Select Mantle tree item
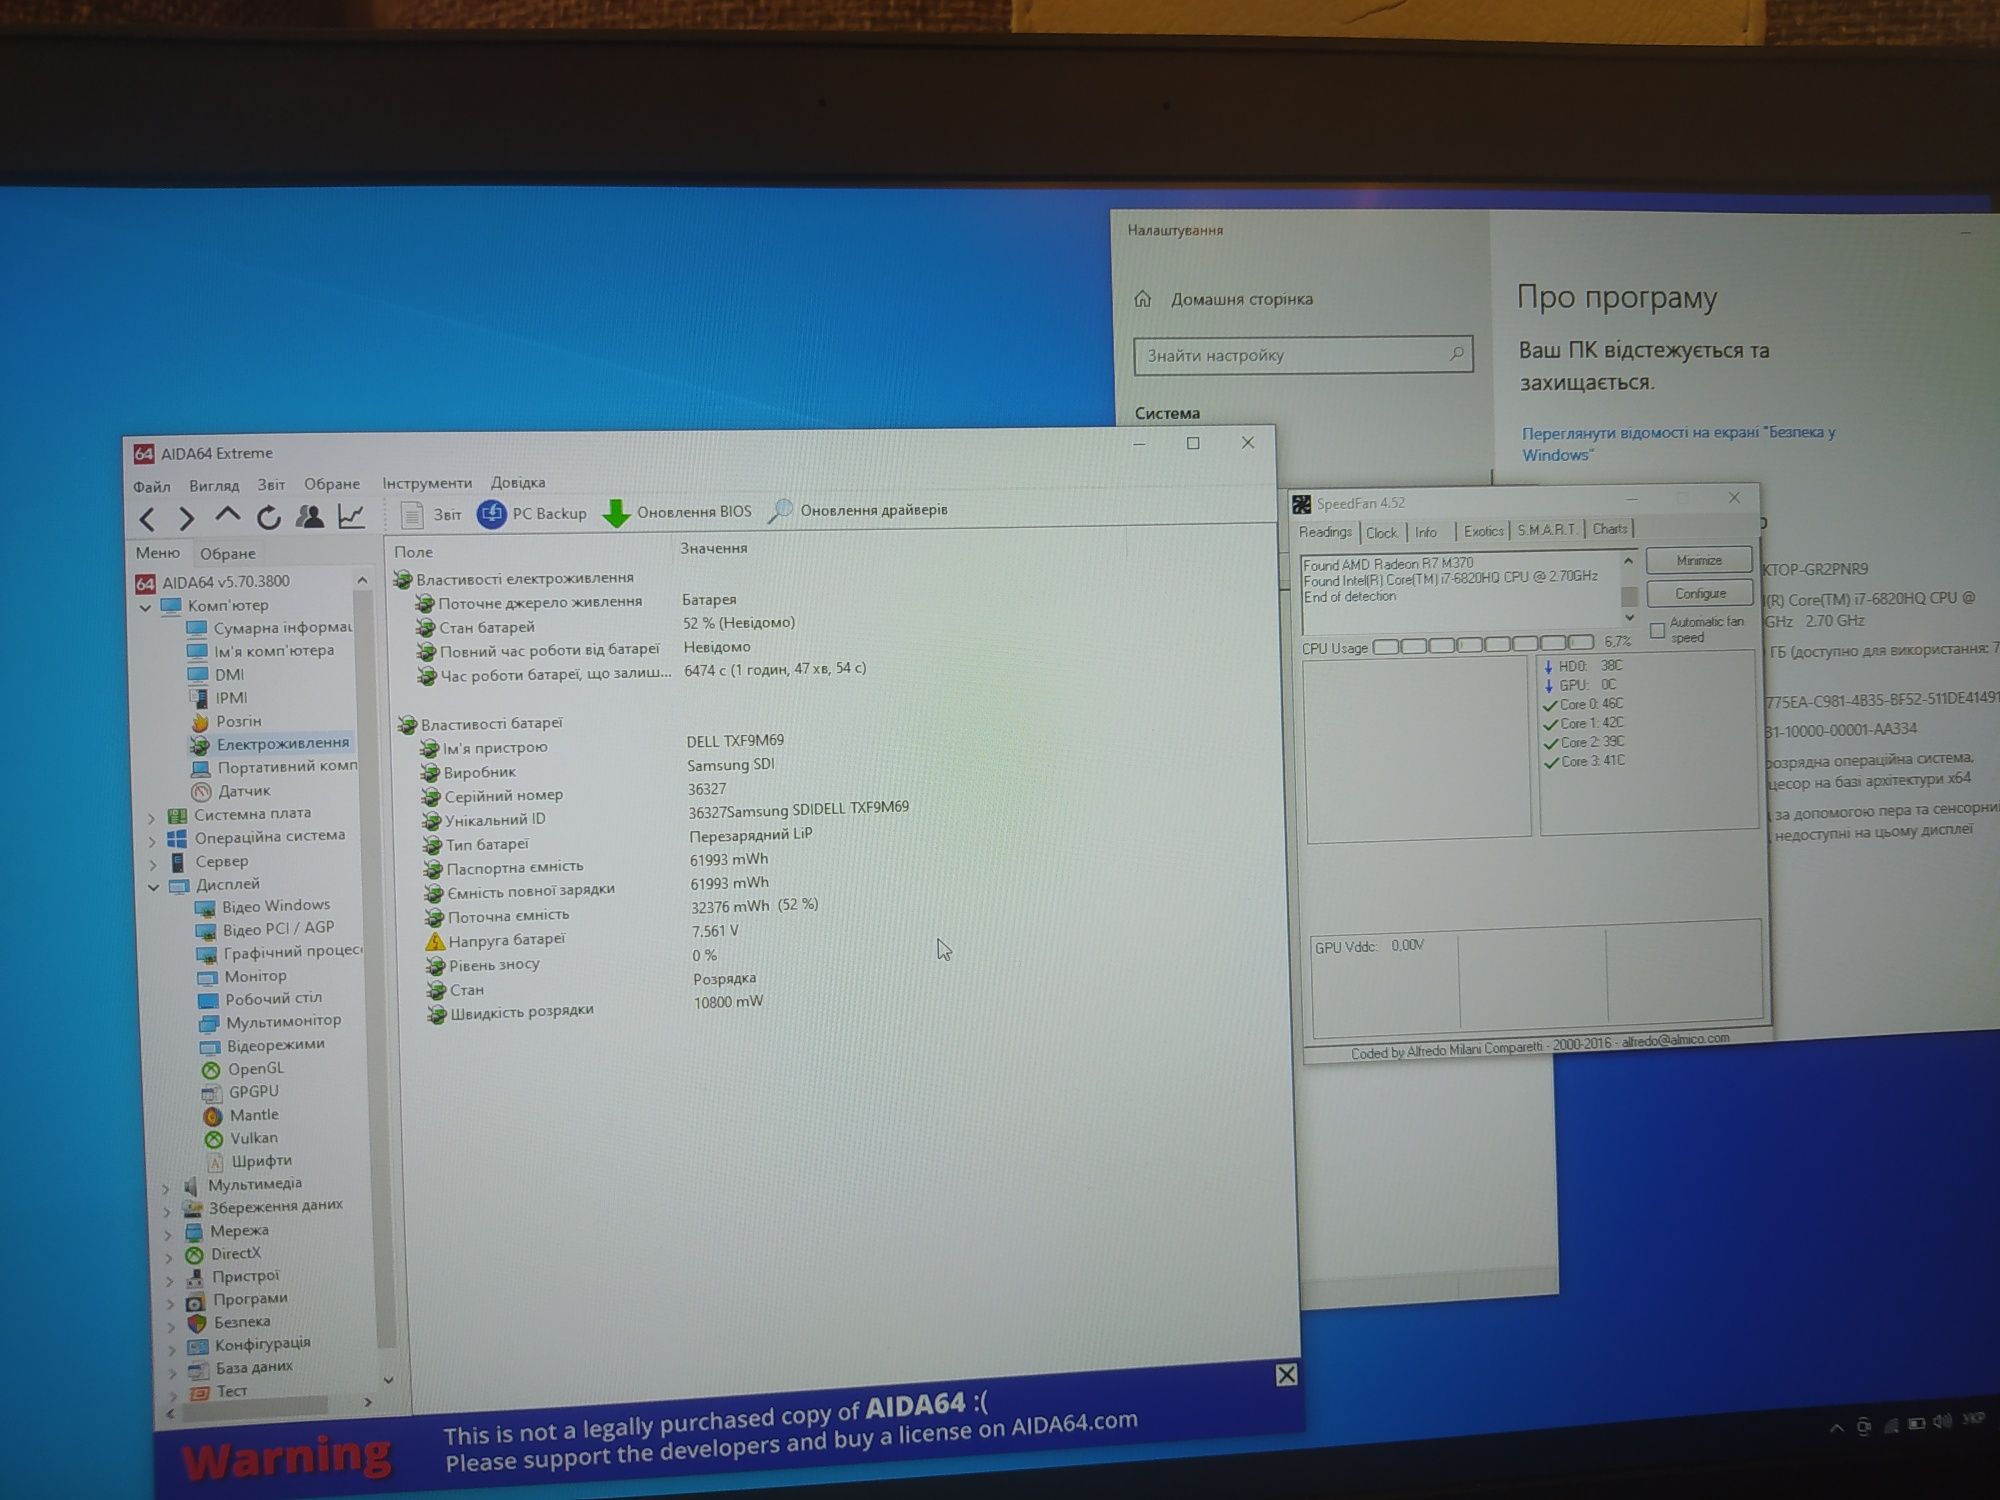 [x=243, y=1115]
